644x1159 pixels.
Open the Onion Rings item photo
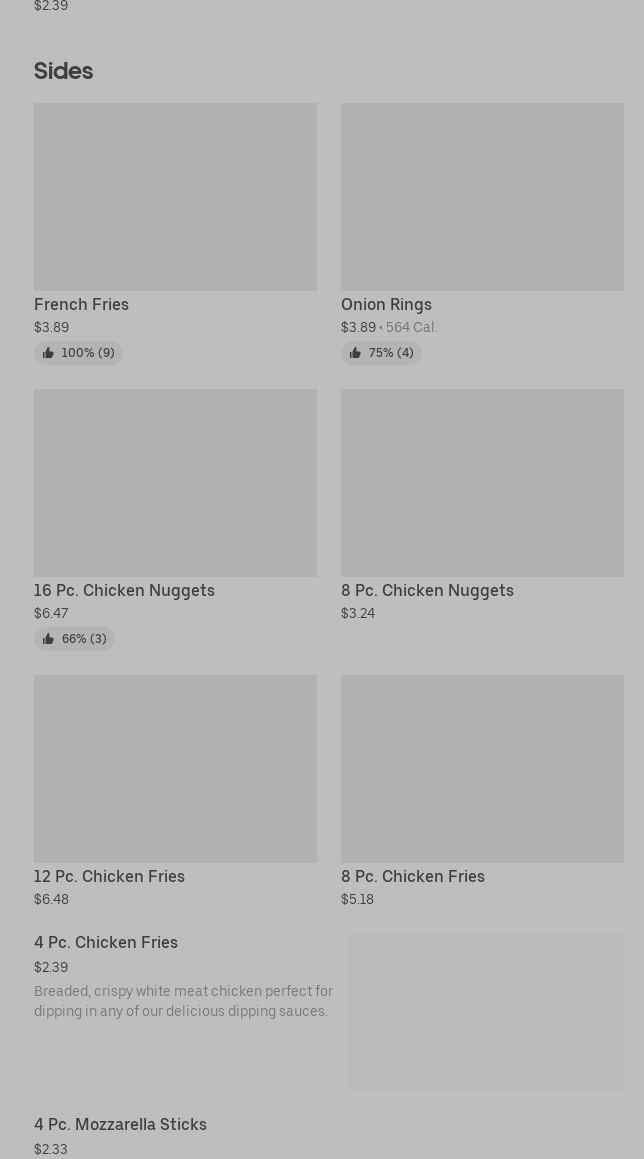pyautogui.click(x=482, y=197)
